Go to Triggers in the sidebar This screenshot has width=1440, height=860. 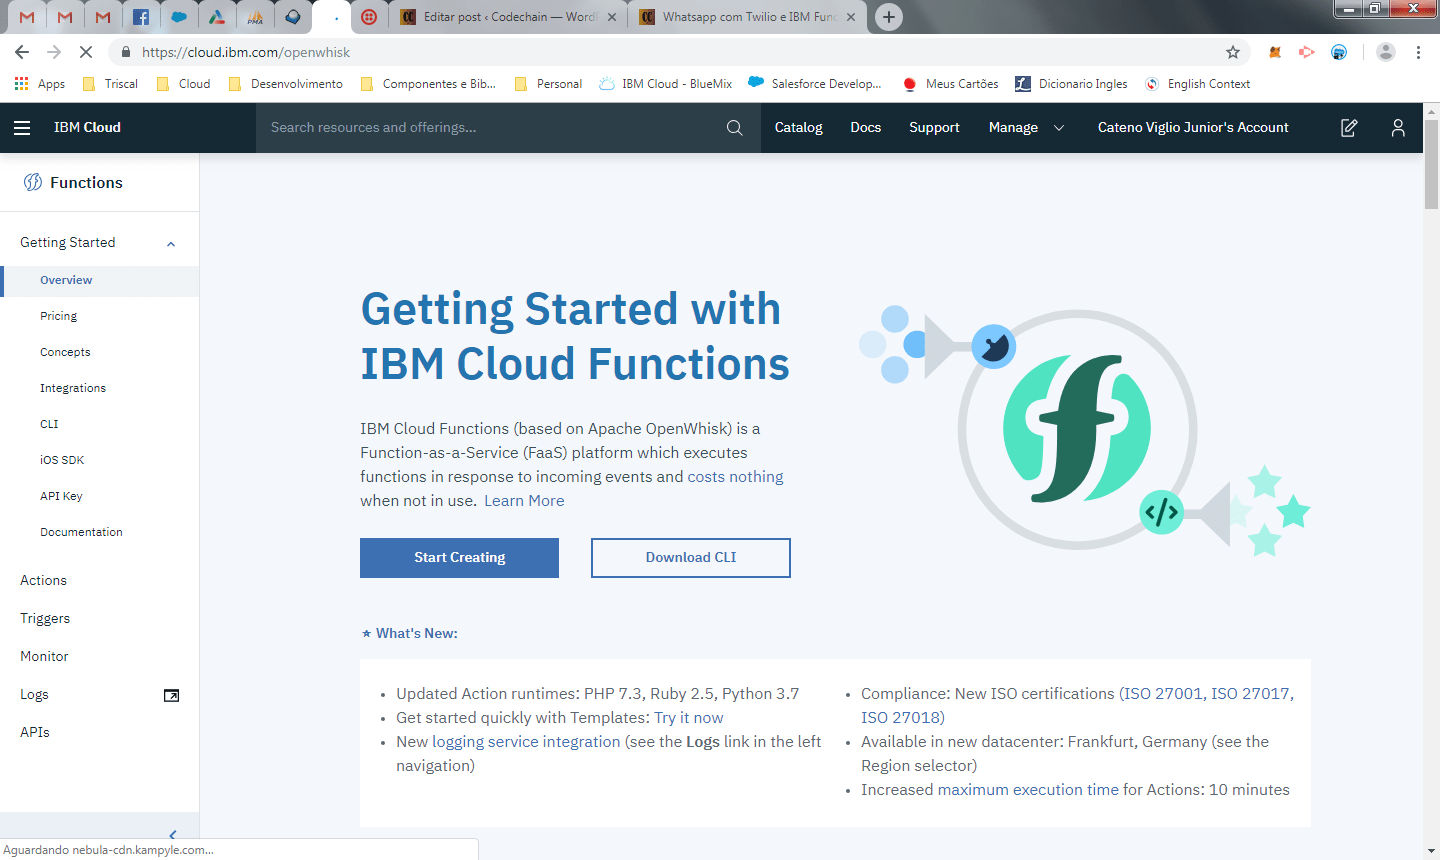coord(45,618)
